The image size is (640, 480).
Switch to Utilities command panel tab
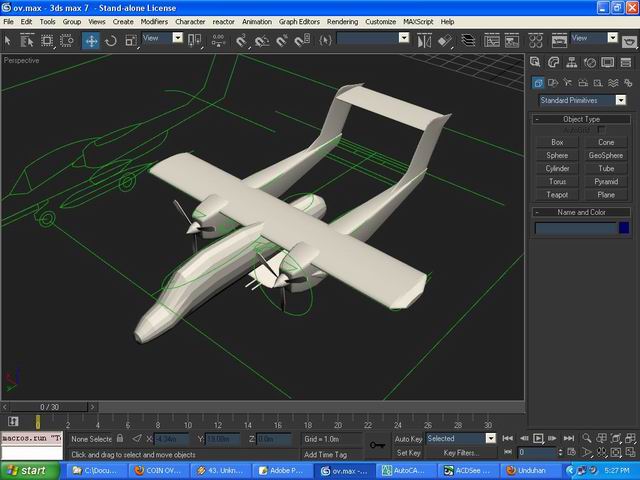(626, 62)
